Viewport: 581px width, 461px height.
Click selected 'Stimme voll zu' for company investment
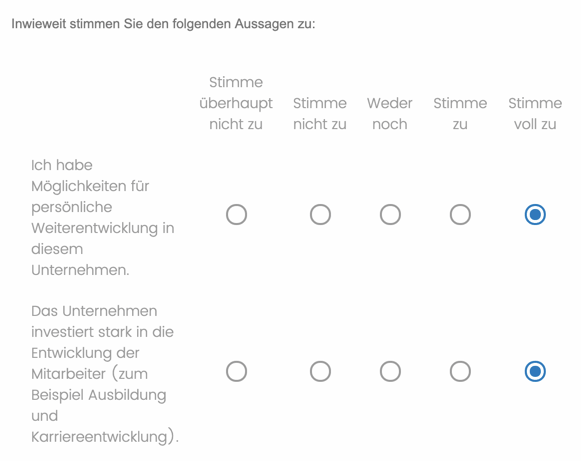[535, 371]
